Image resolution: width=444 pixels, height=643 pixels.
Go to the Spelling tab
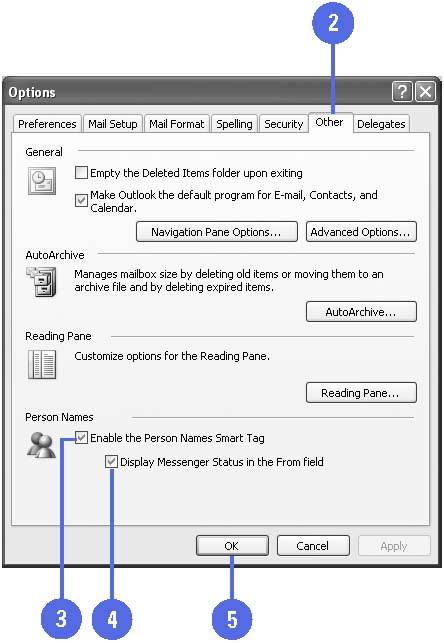(234, 124)
